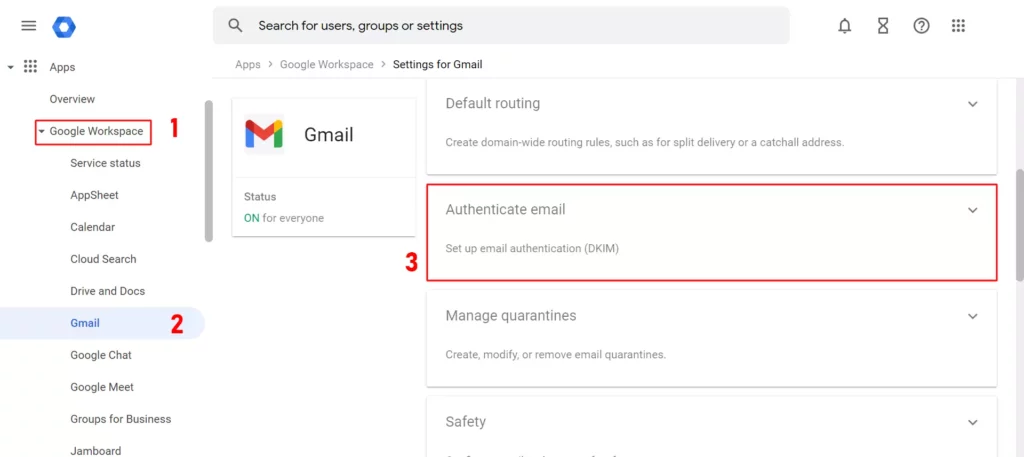The width and height of the screenshot is (1024, 457).
Task: Open Cloud Search in the sidebar
Action: click(x=103, y=259)
